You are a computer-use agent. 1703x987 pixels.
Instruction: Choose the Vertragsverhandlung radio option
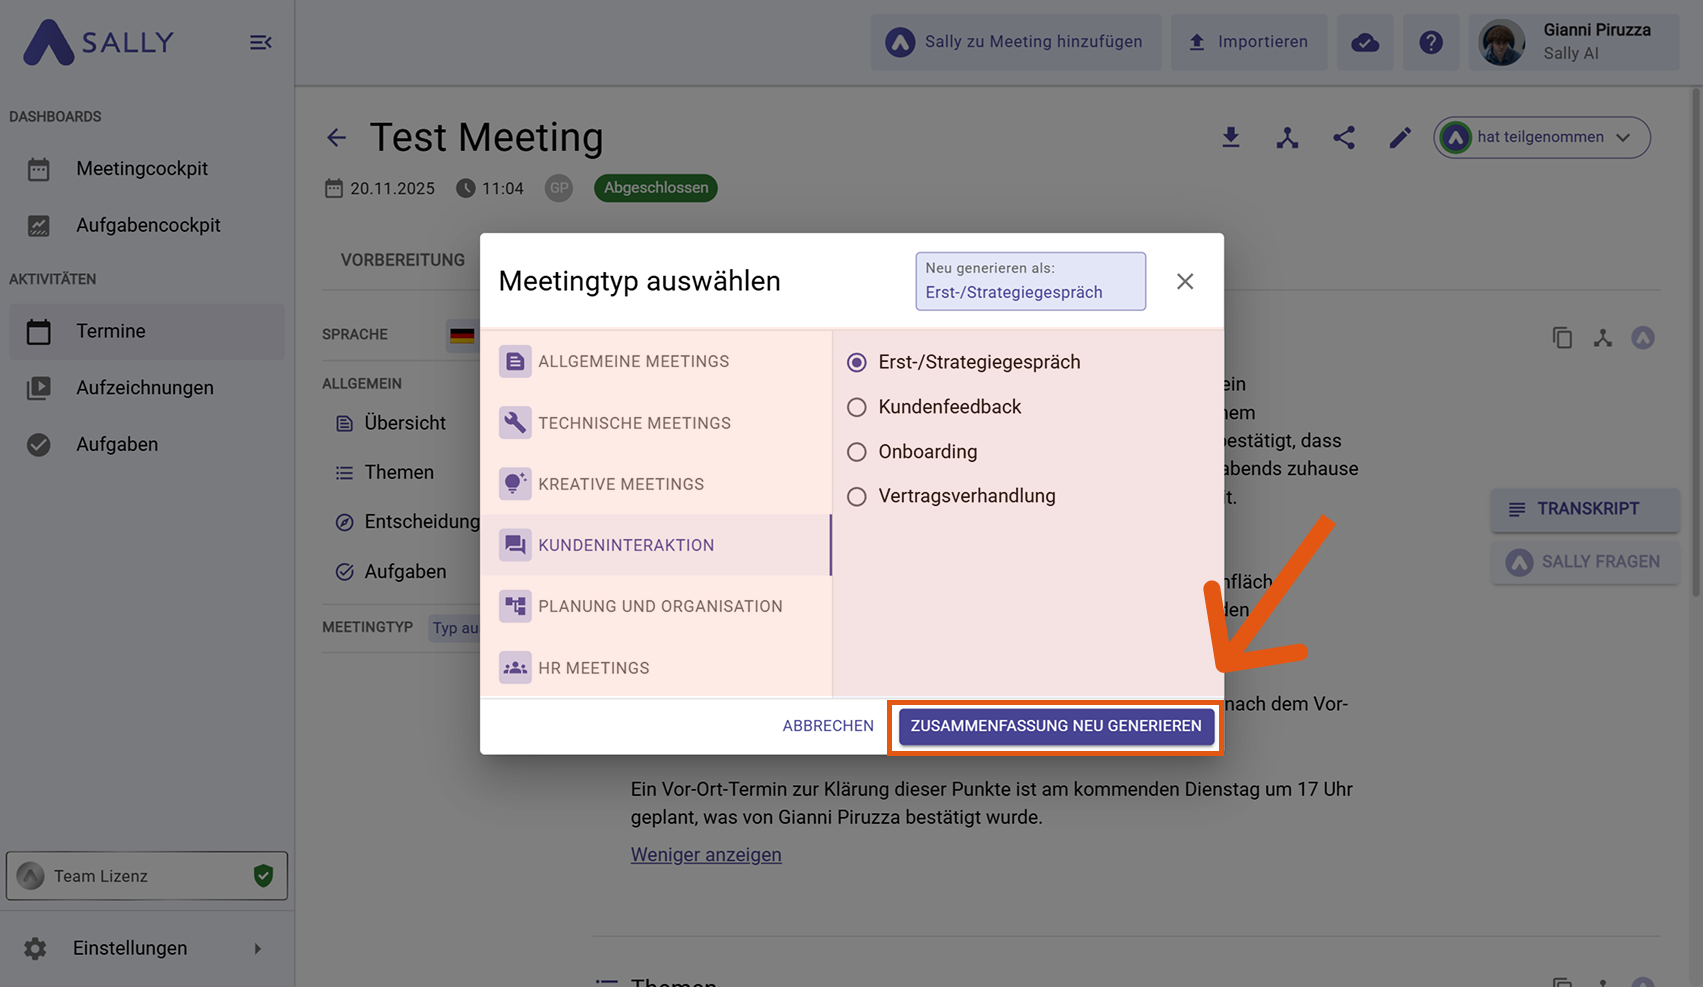point(857,496)
